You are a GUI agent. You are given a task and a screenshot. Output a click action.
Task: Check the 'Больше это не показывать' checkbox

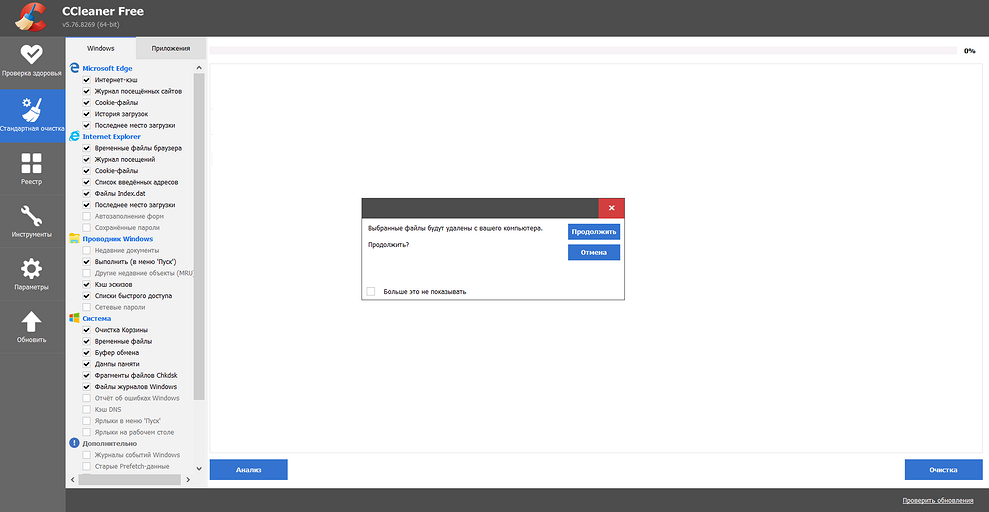[x=371, y=291]
